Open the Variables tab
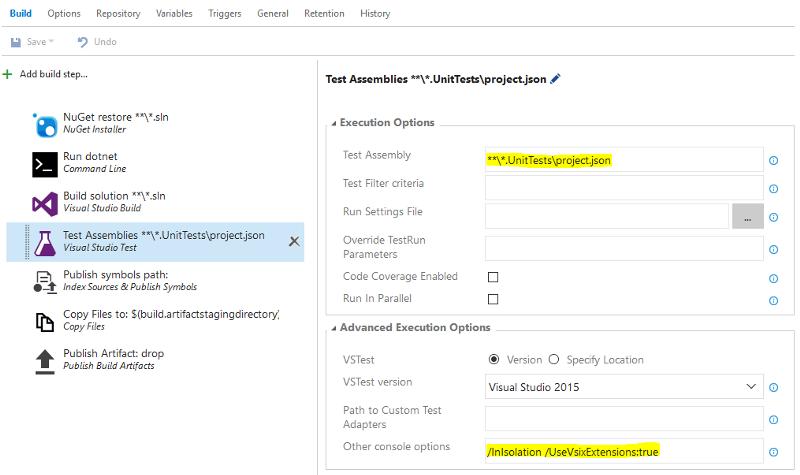Screen dimensions: 800x475 (174, 14)
